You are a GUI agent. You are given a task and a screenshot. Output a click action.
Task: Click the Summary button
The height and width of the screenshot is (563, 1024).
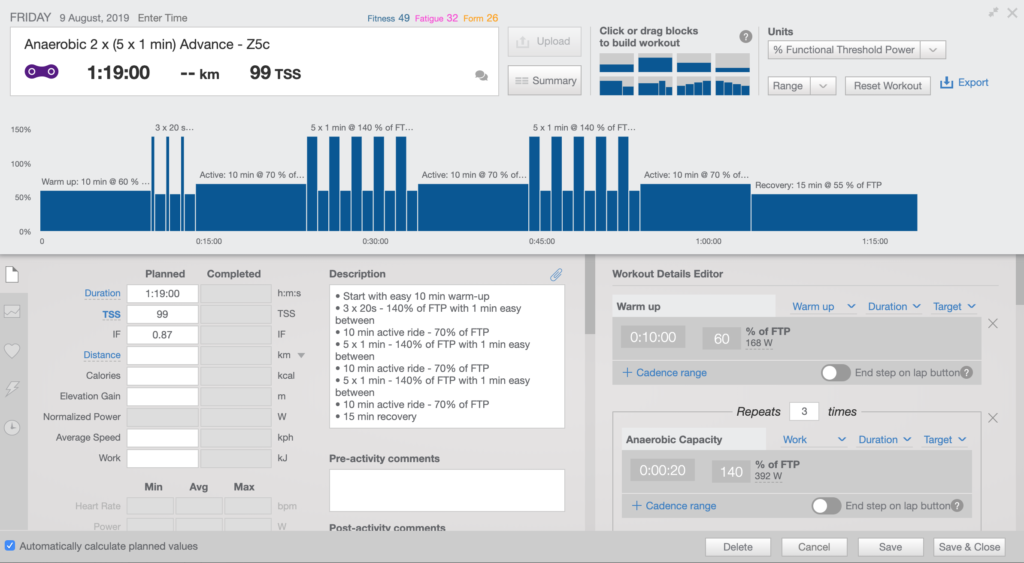coord(544,81)
